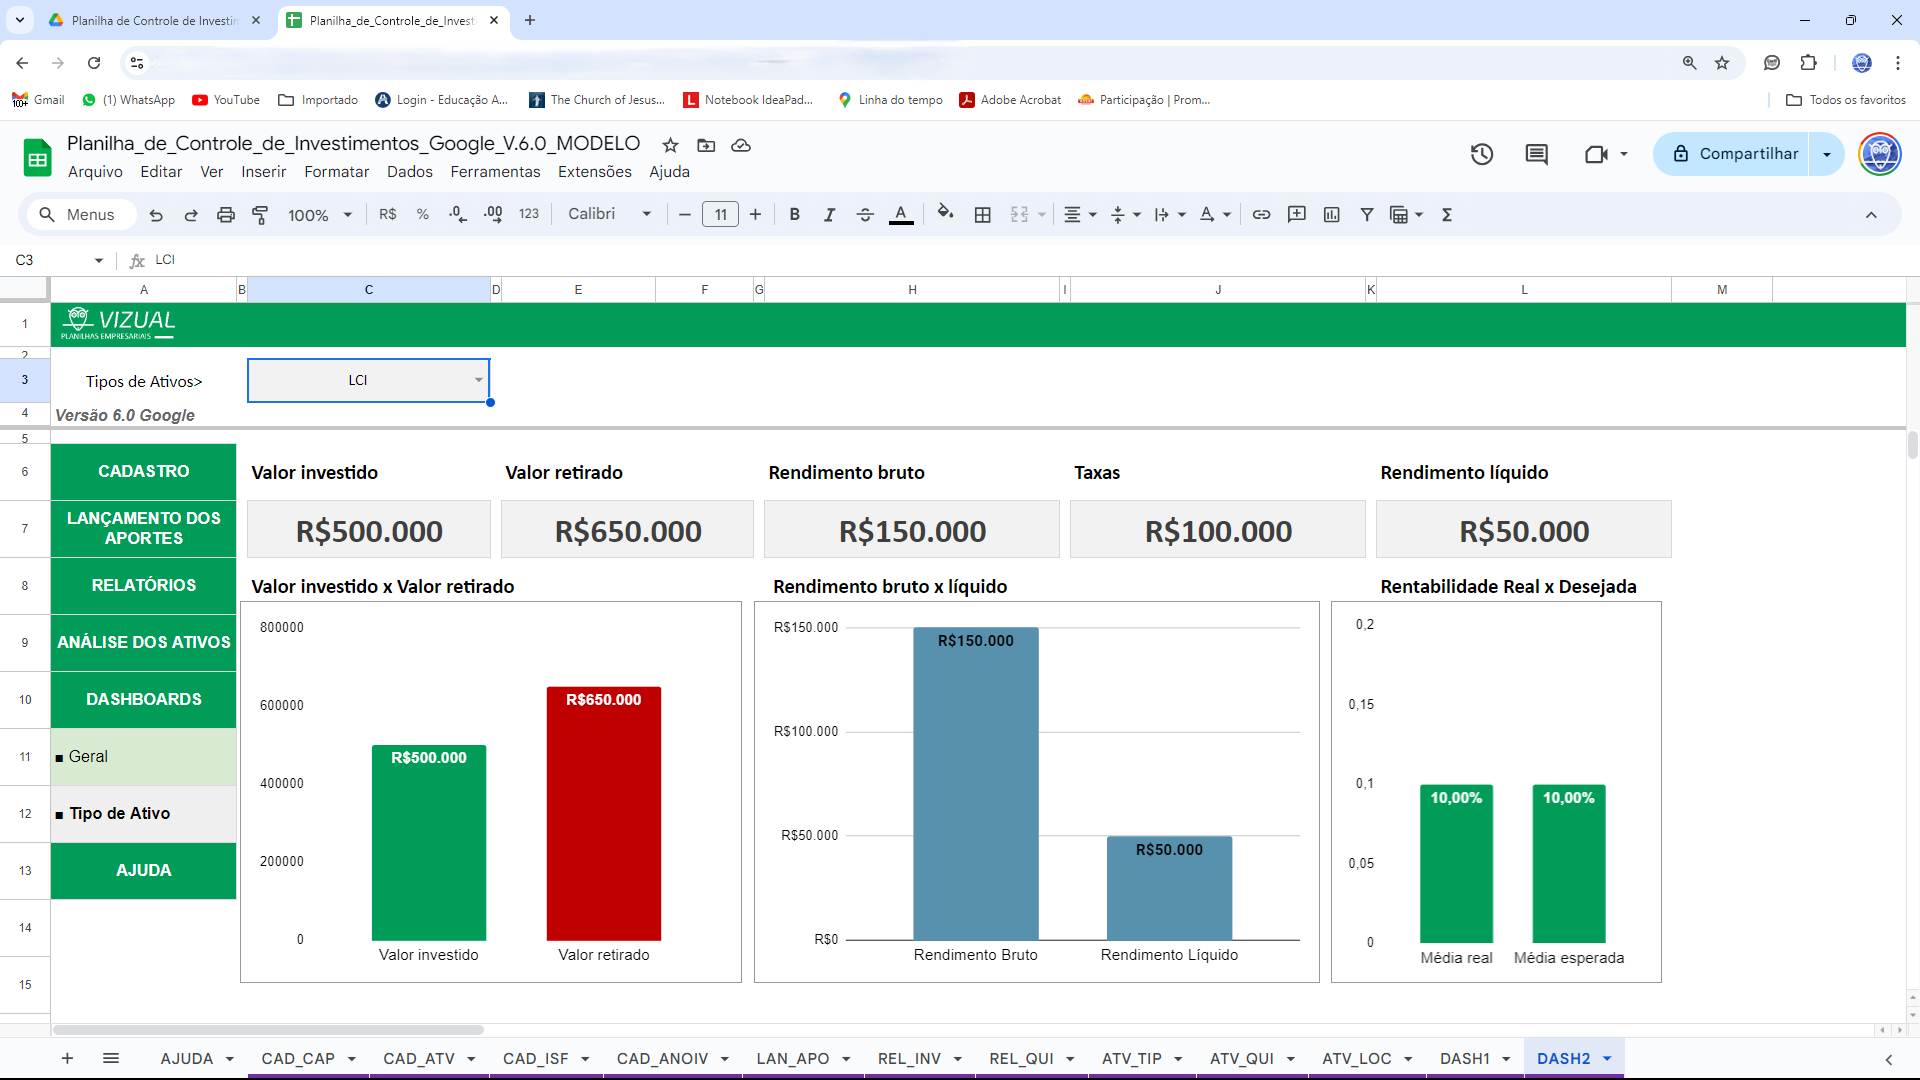Image resolution: width=1920 pixels, height=1080 pixels.
Task: Open the borders tool
Action: point(982,215)
